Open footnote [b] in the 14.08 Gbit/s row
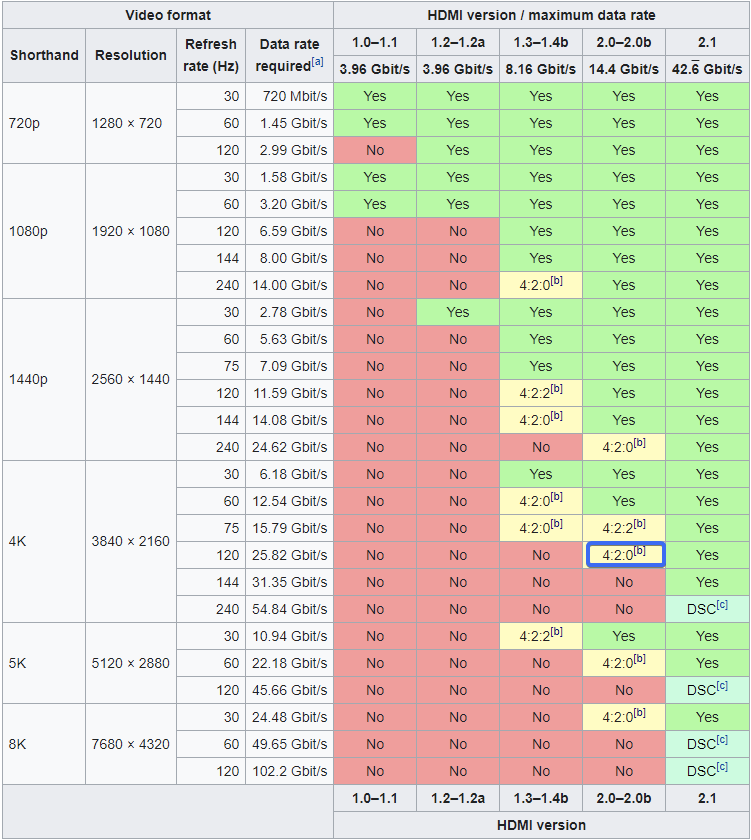 coord(557,416)
